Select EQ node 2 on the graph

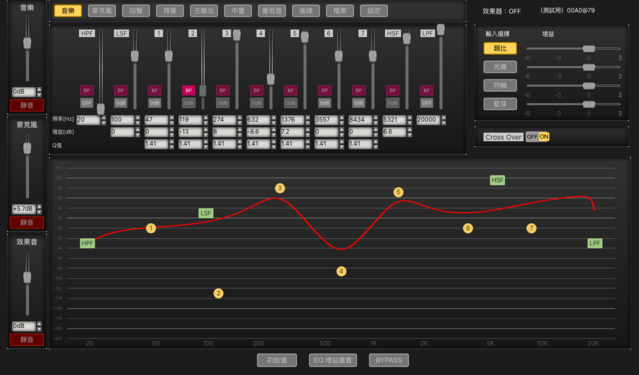pyautogui.click(x=218, y=293)
